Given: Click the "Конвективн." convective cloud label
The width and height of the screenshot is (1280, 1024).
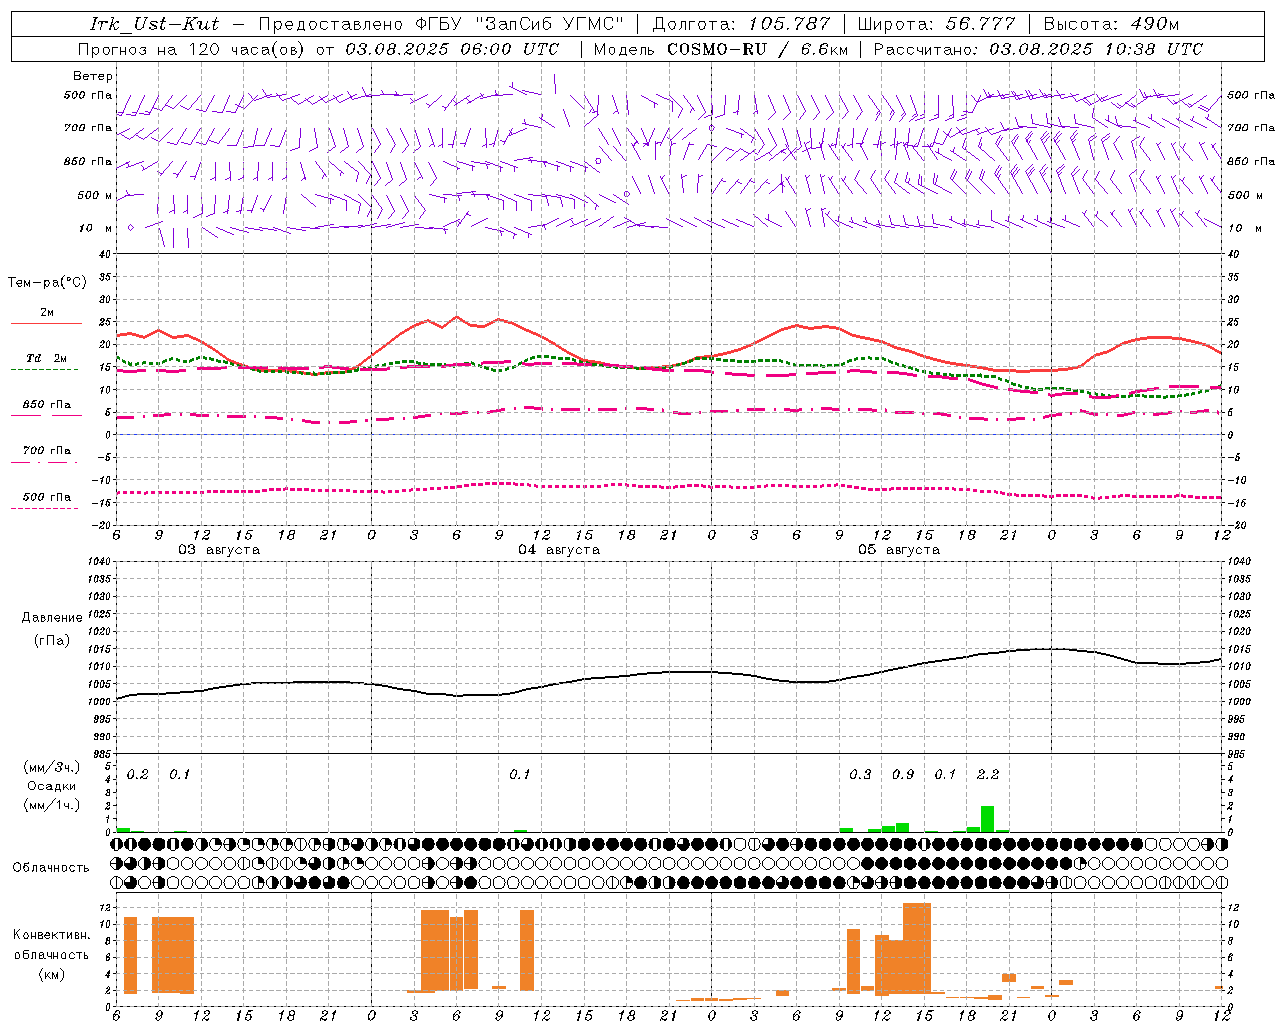Looking at the screenshot, I should [x=51, y=935].
